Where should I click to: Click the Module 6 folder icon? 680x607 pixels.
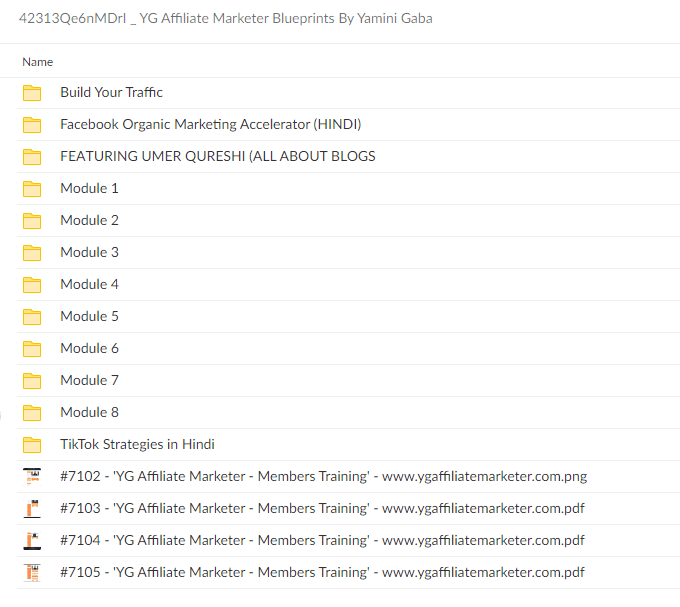point(32,349)
